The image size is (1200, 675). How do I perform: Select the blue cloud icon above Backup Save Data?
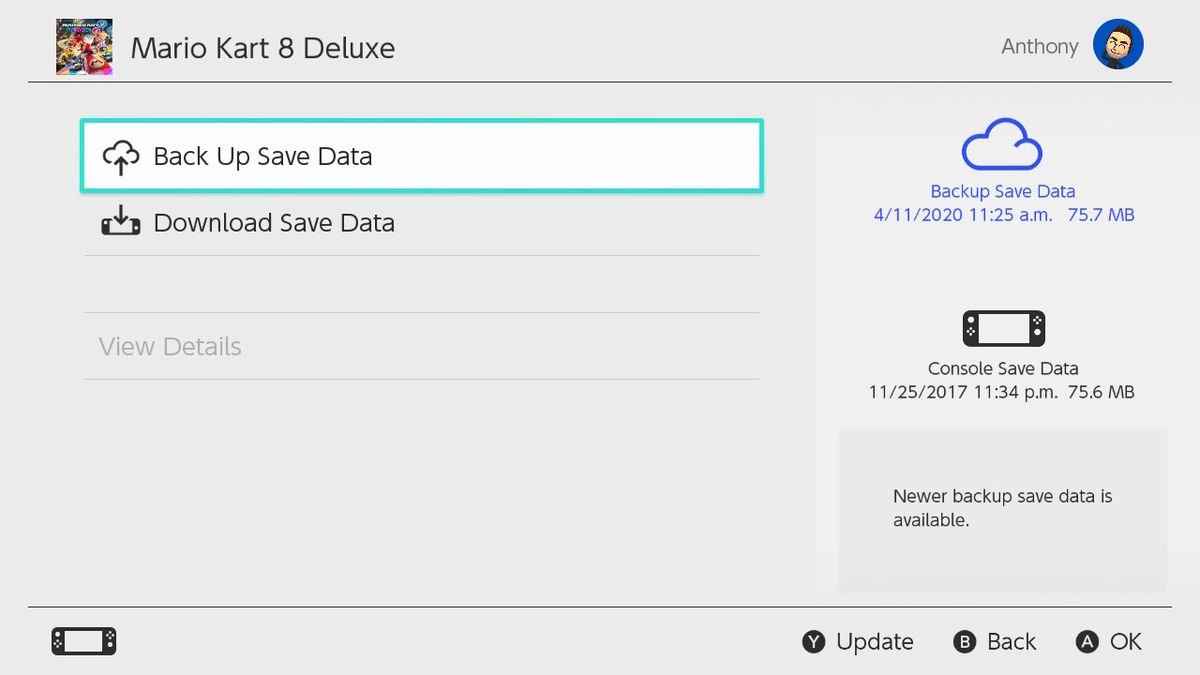coord(1002,145)
